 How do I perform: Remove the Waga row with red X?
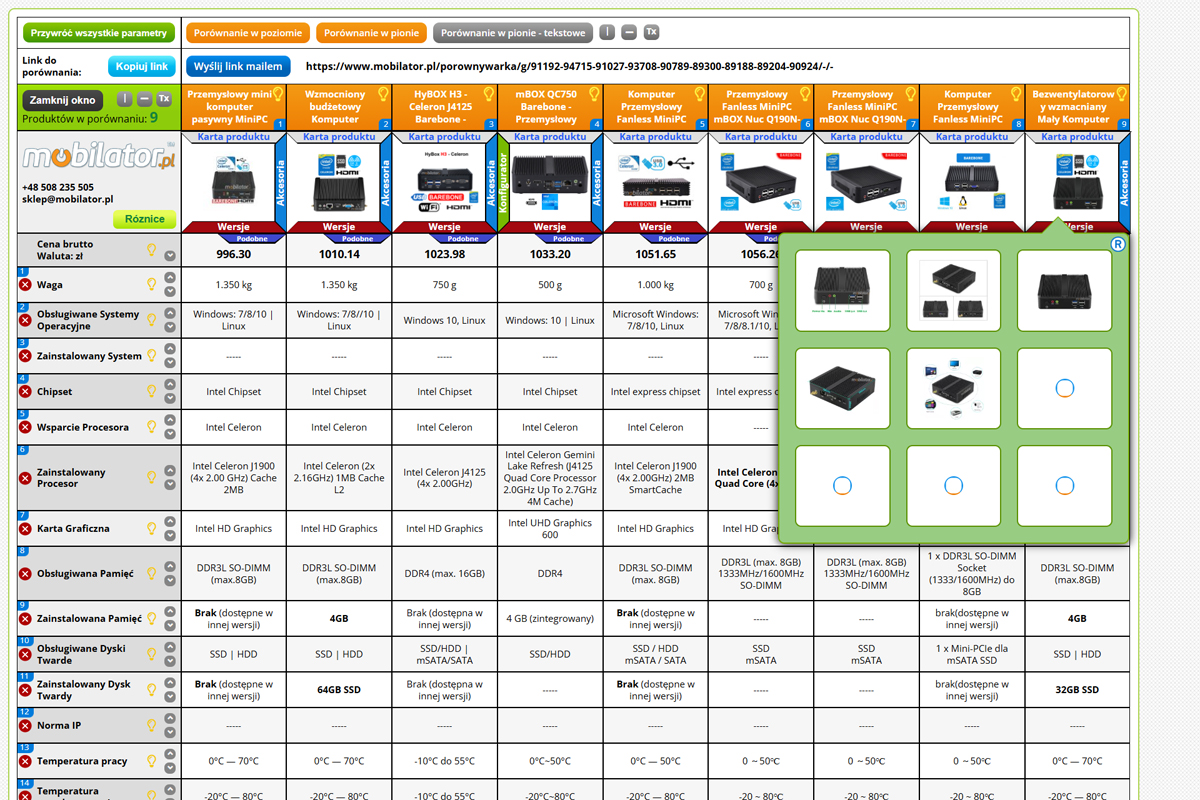(x=25, y=285)
